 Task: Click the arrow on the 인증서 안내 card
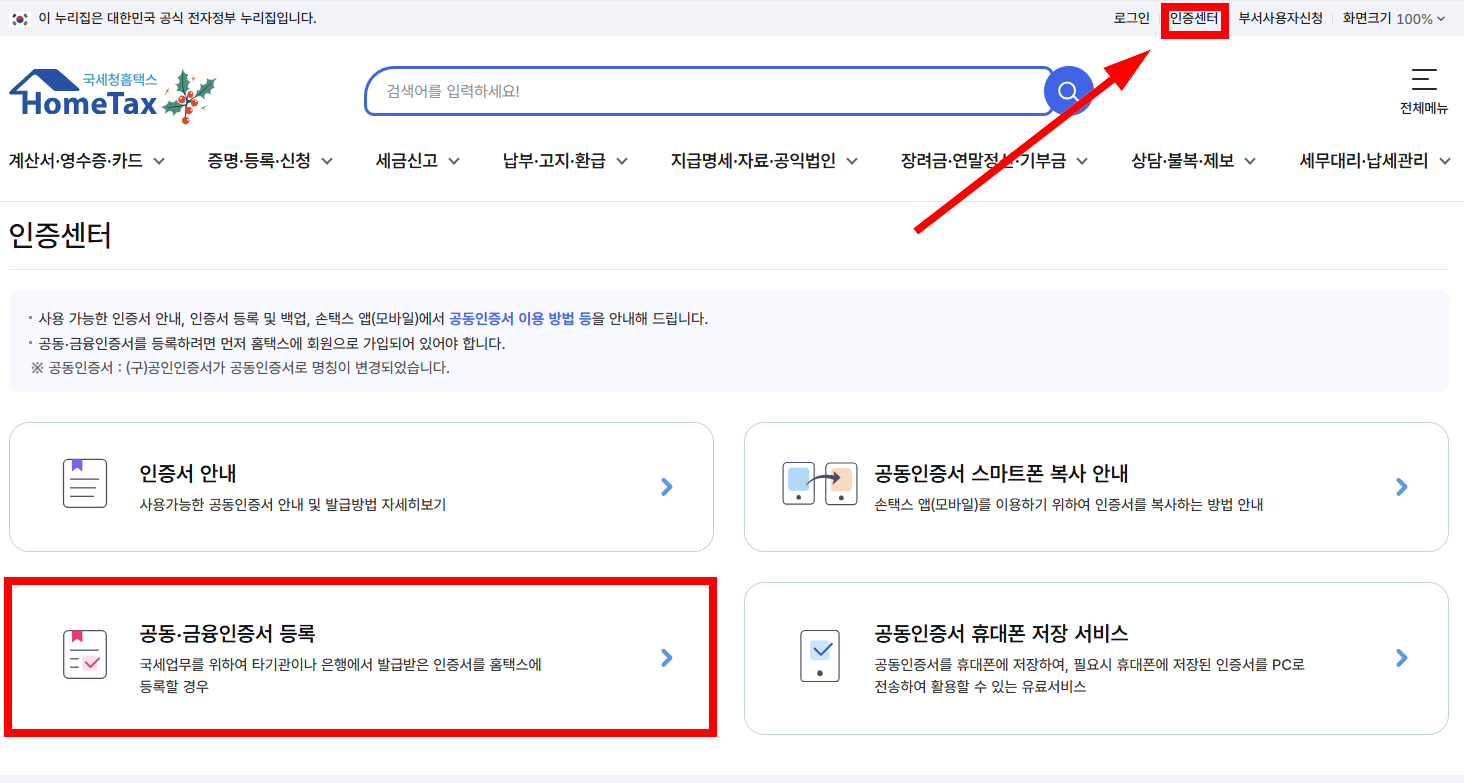point(667,487)
